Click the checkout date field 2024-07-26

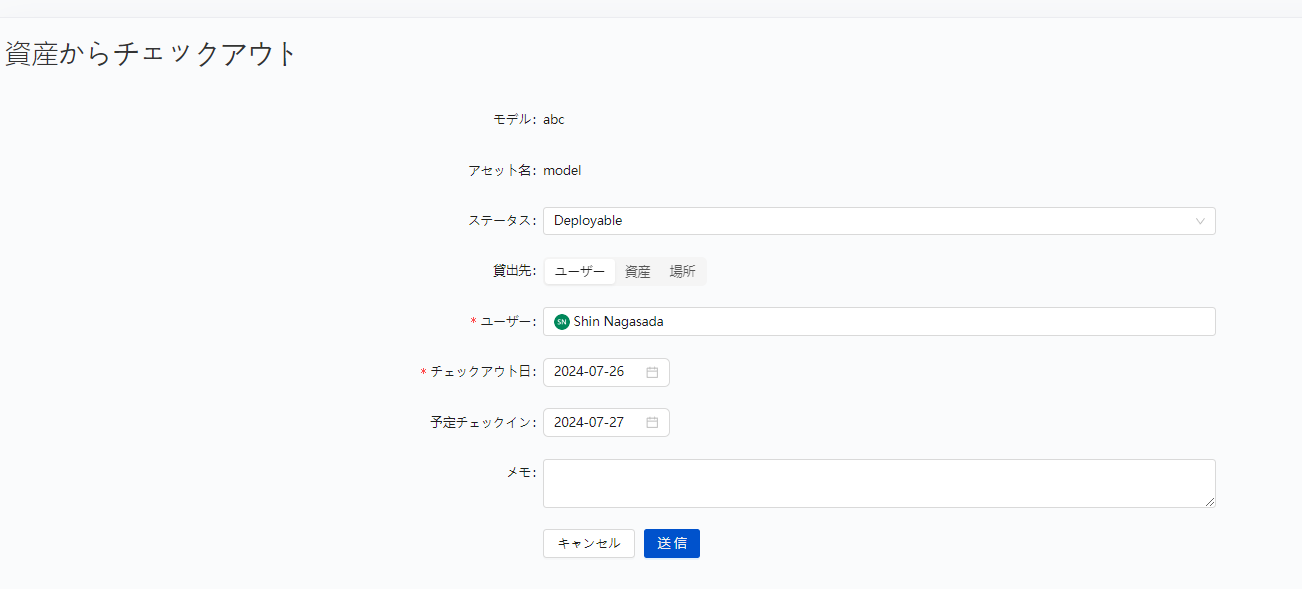[590, 372]
